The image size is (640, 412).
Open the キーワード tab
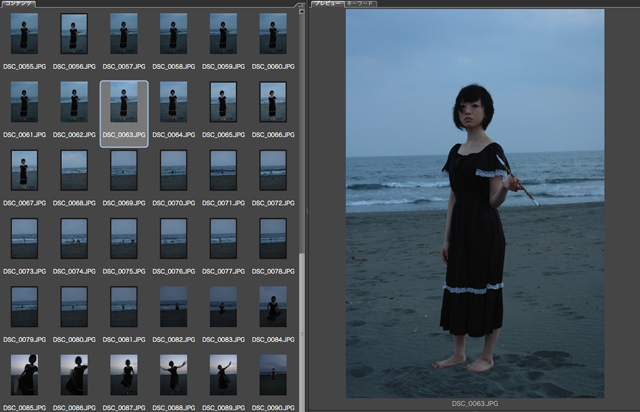[360, 4]
